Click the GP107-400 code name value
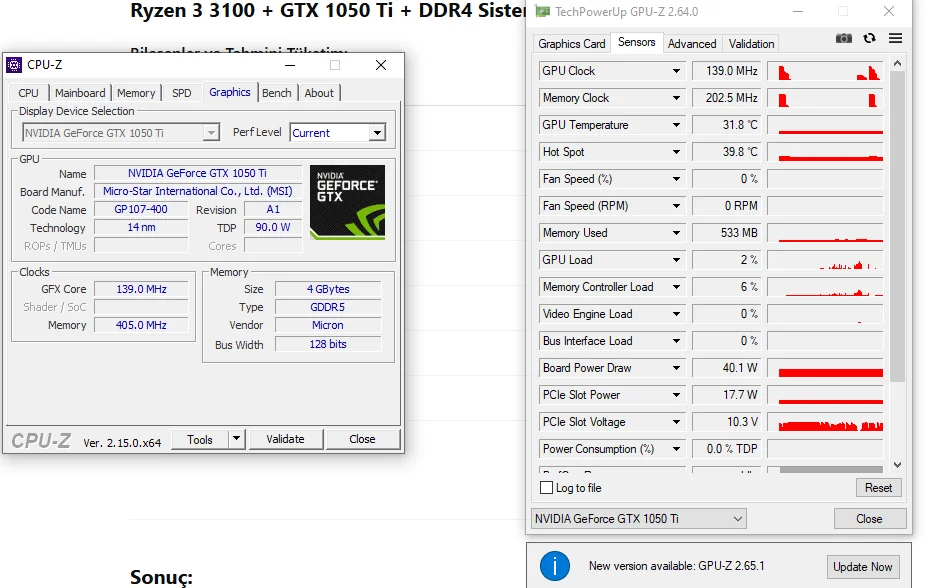Image resolution: width=934 pixels, height=588 pixels. pyautogui.click(x=141, y=210)
